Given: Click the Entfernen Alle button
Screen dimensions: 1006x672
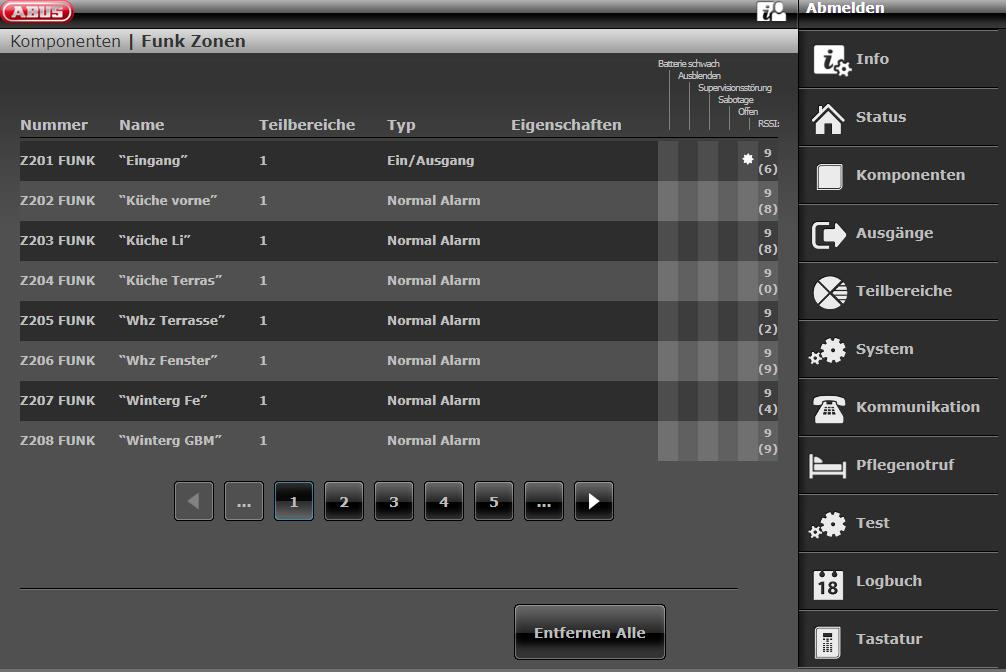Looking at the screenshot, I should (589, 633).
